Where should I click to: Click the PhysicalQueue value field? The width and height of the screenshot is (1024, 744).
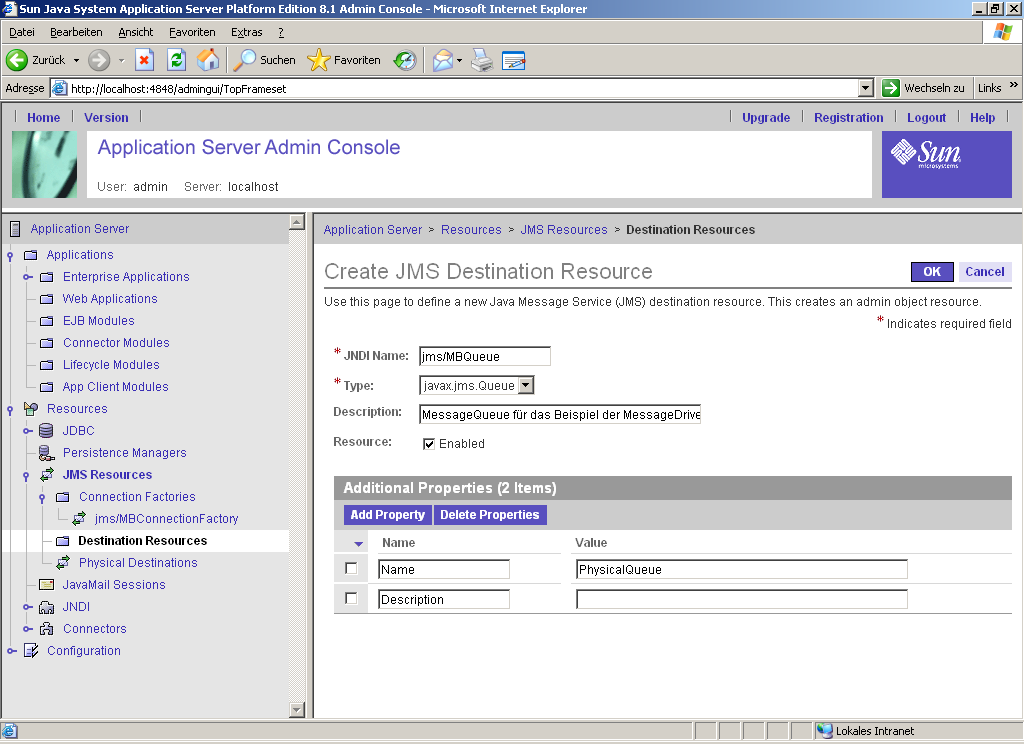(742, 569)
